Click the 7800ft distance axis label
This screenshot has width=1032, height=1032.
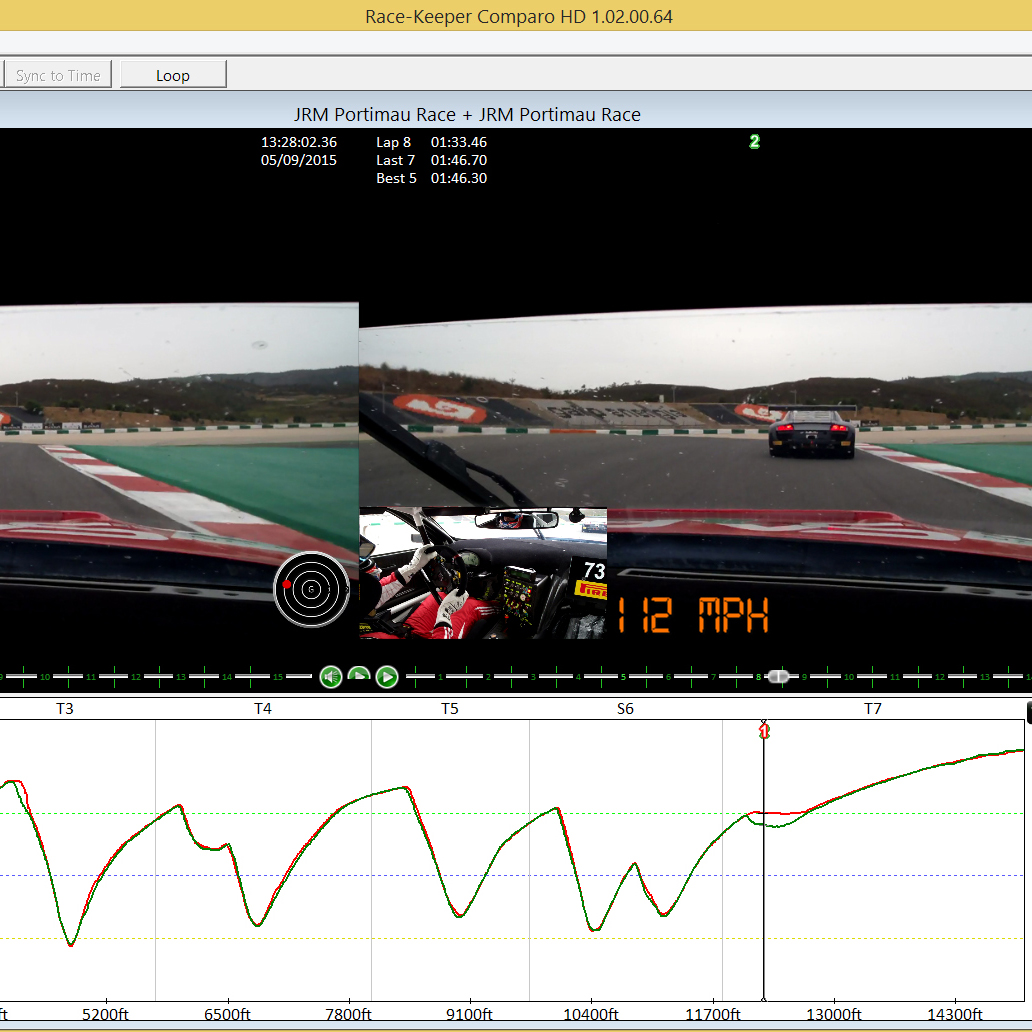[349, 1014]
